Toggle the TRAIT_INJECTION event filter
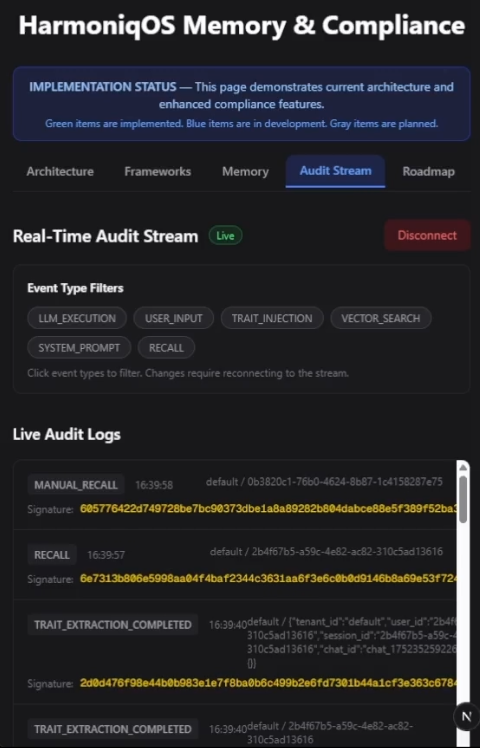 click(x=272, y=318)
